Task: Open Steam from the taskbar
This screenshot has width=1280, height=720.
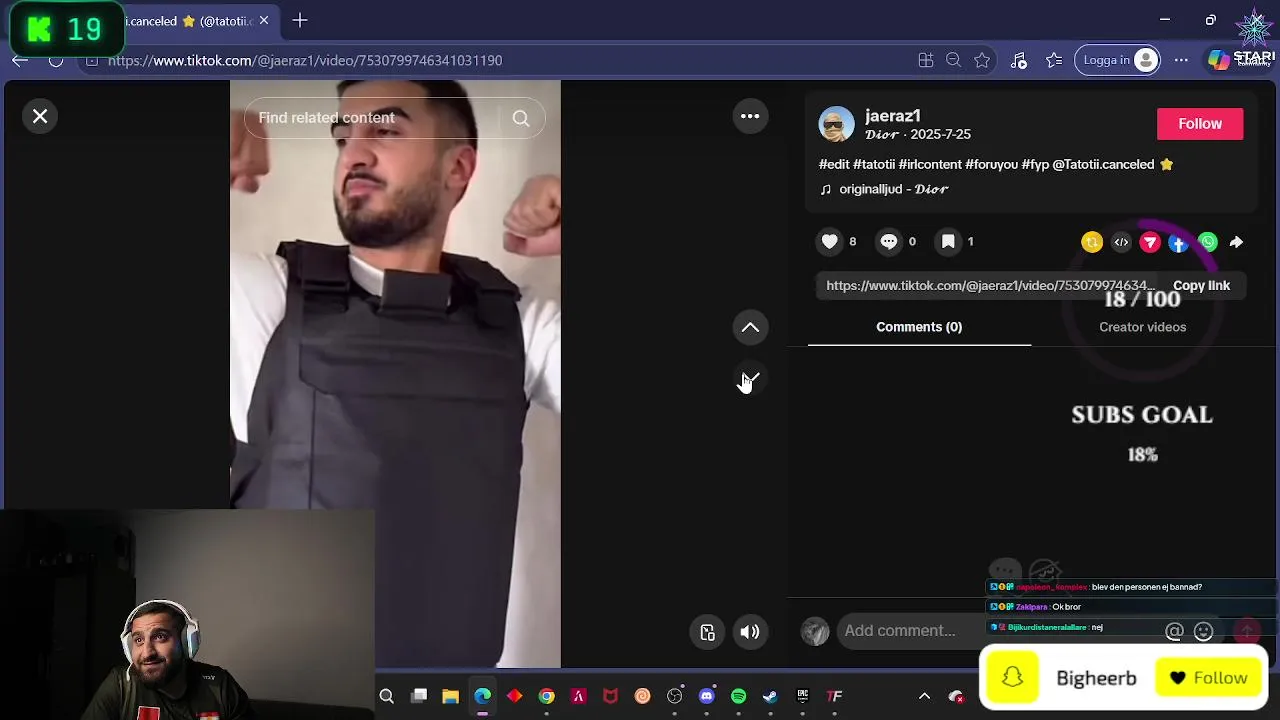Action: coord(771,696)
